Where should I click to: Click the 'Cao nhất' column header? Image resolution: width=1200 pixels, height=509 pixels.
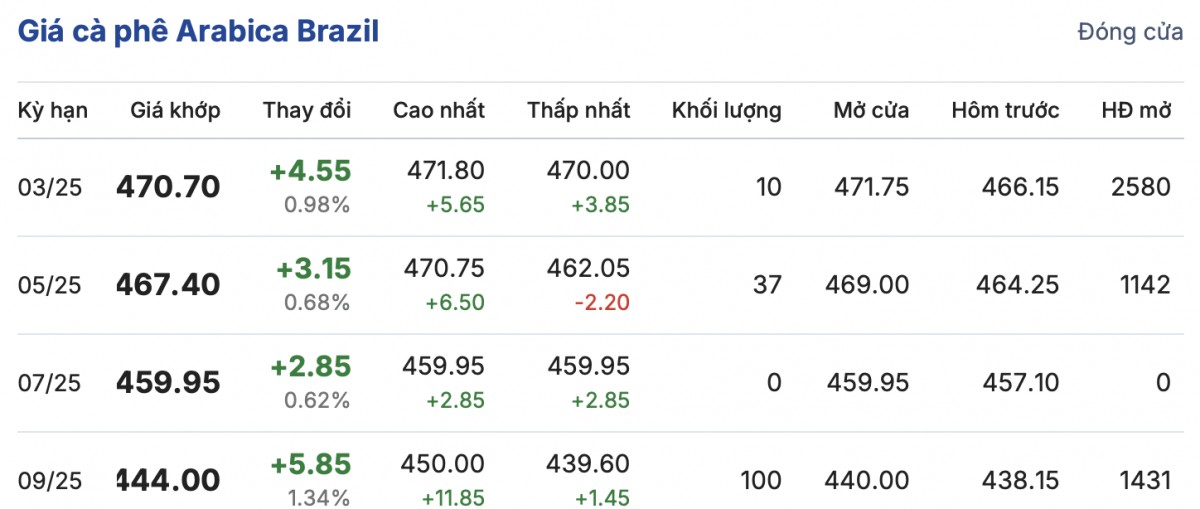(439, 110)
